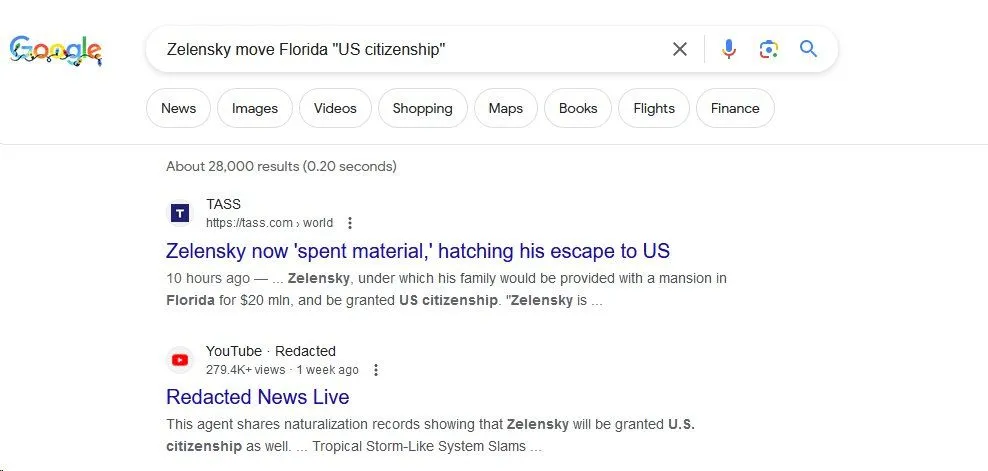The width and height of the screenshot is (988, 471).
Task: Click the TASS site favicon
Action: tap(179, 213)
